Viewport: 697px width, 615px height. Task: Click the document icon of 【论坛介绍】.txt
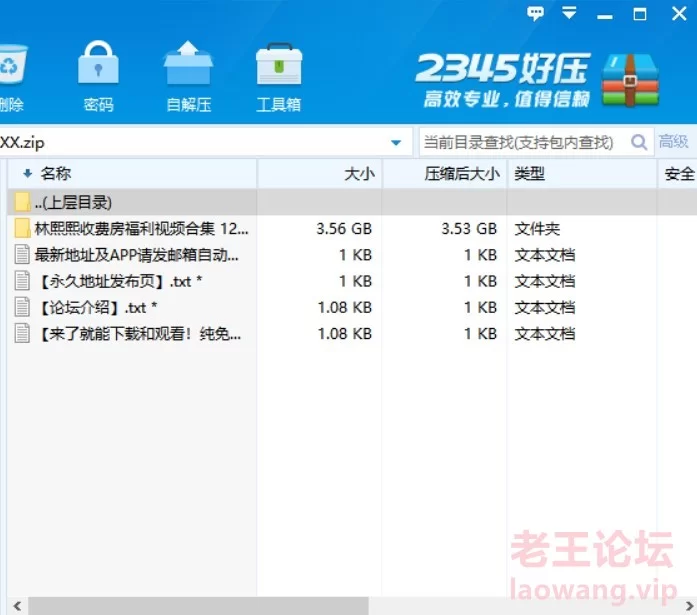point(22,307)
